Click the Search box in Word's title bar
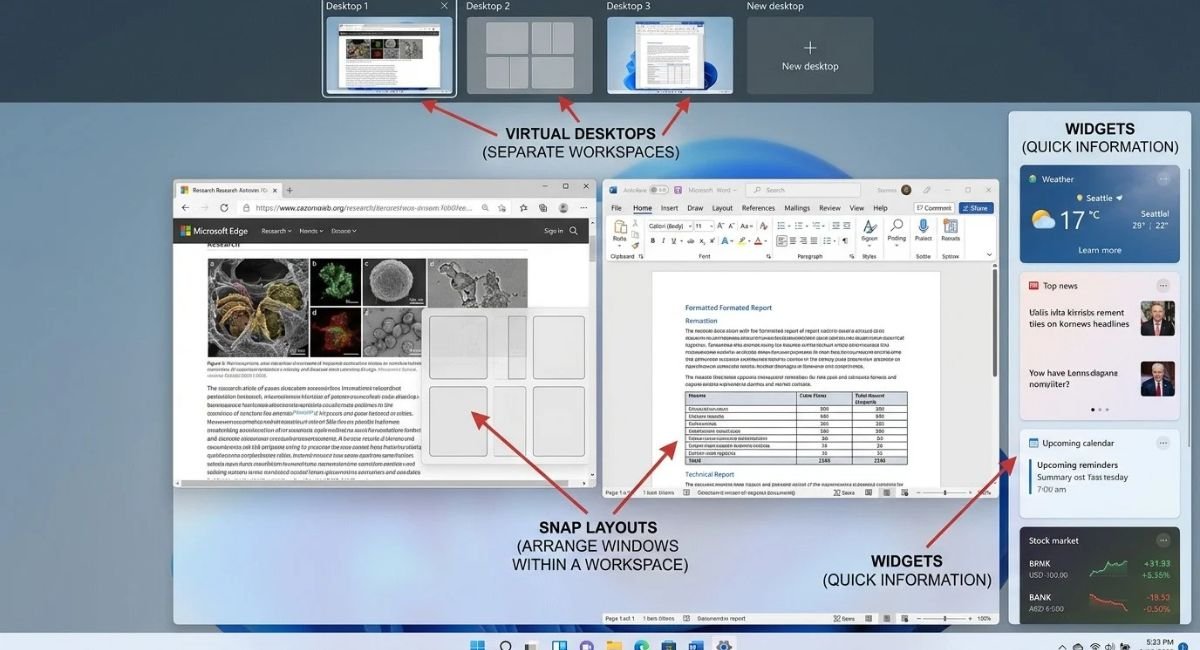This screenshot has height=650, width=1200. [803, 190]
